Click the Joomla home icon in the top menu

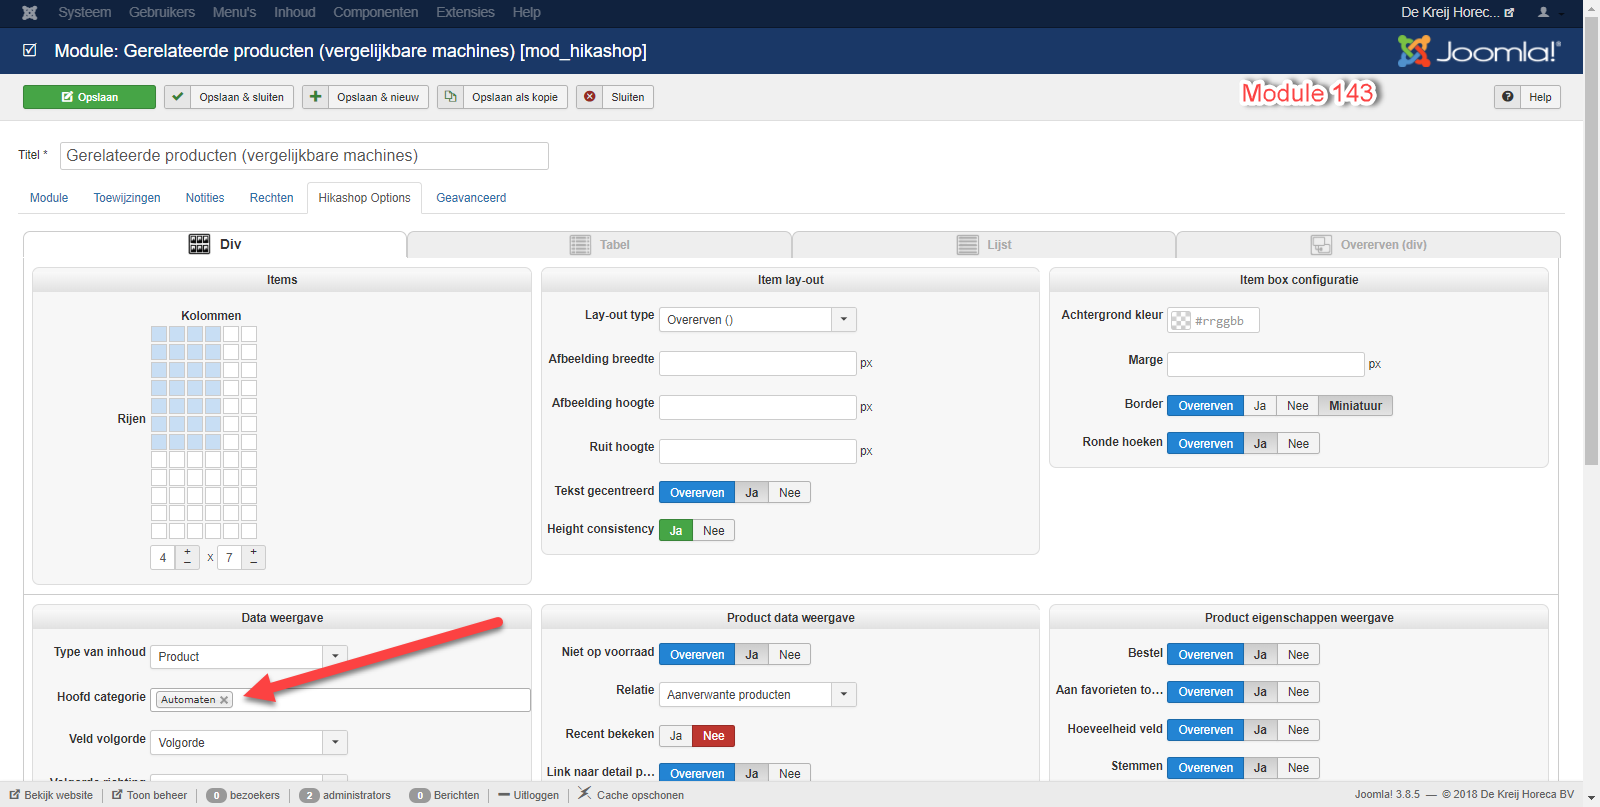coord(30,13)
